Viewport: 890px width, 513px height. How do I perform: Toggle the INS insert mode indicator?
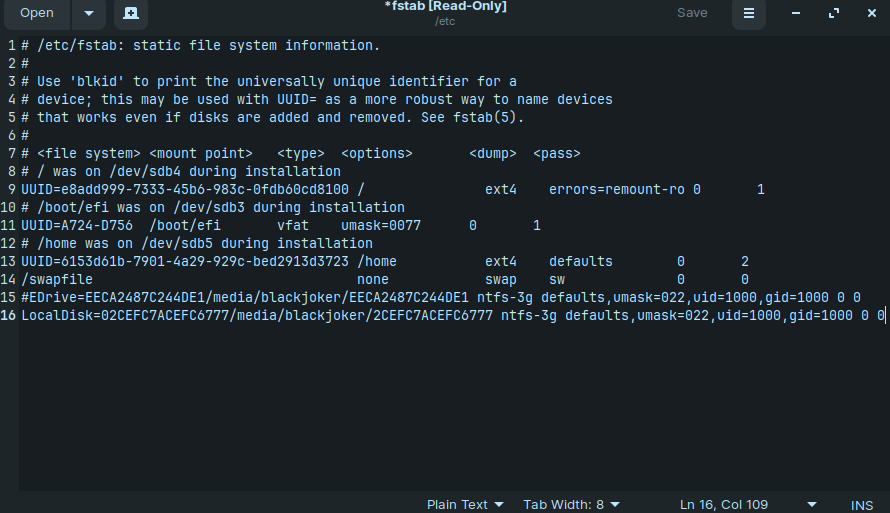[862, 505]
